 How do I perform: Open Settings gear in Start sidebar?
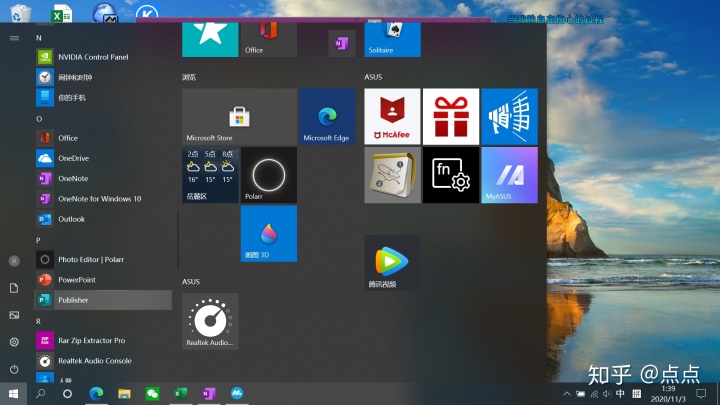click(14, 342)
